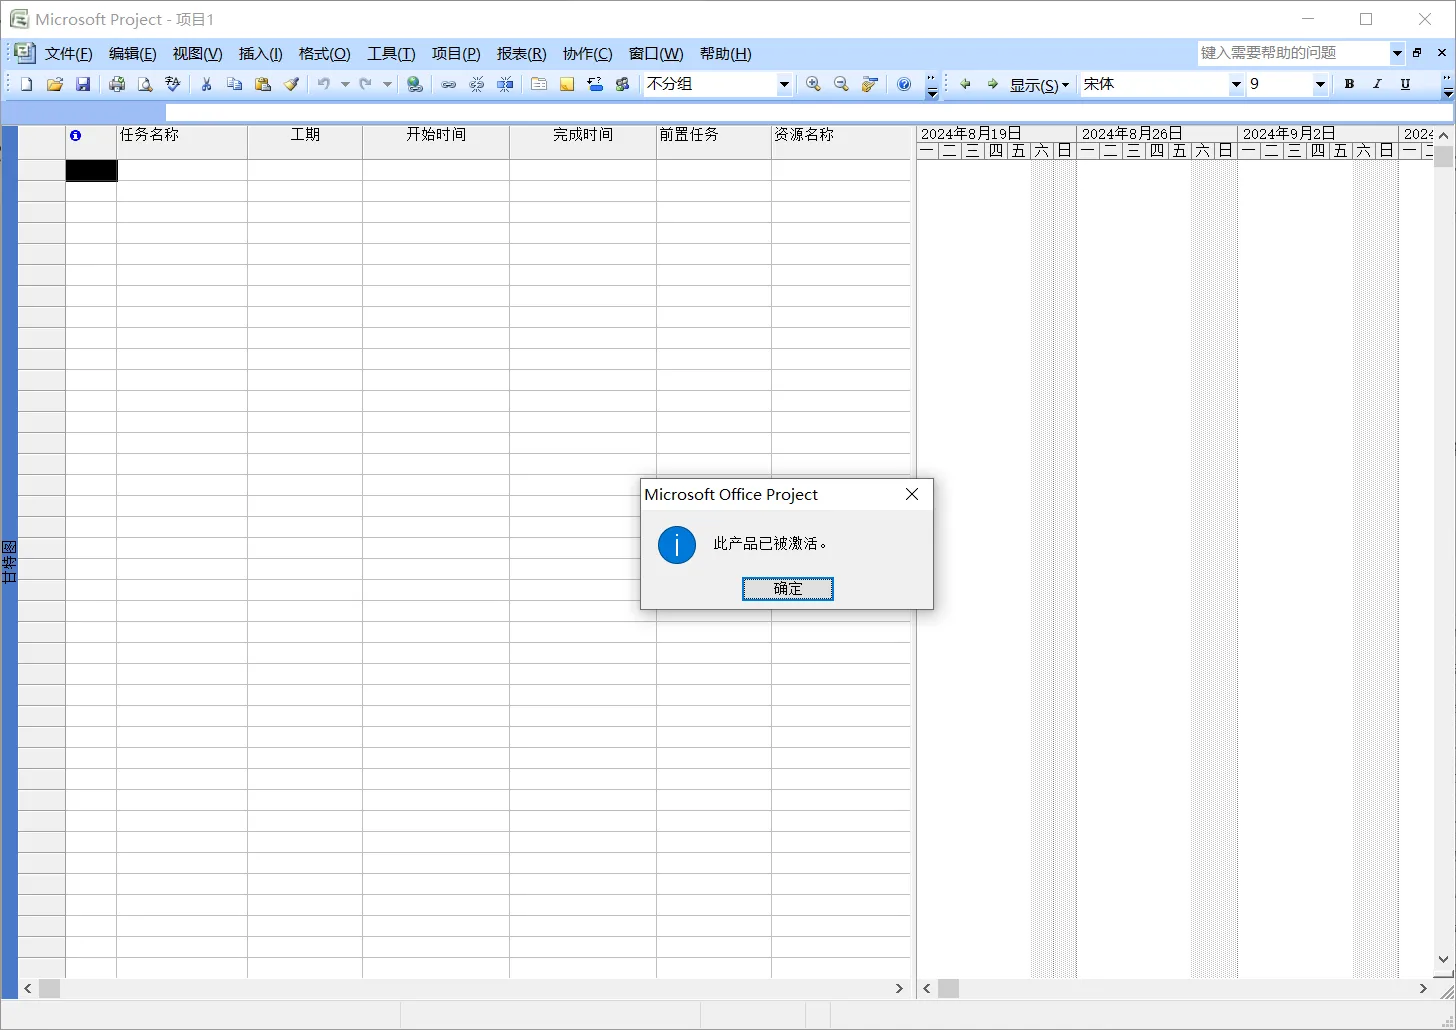
Task: Outdent task with left green arrow
Action: 965,85
